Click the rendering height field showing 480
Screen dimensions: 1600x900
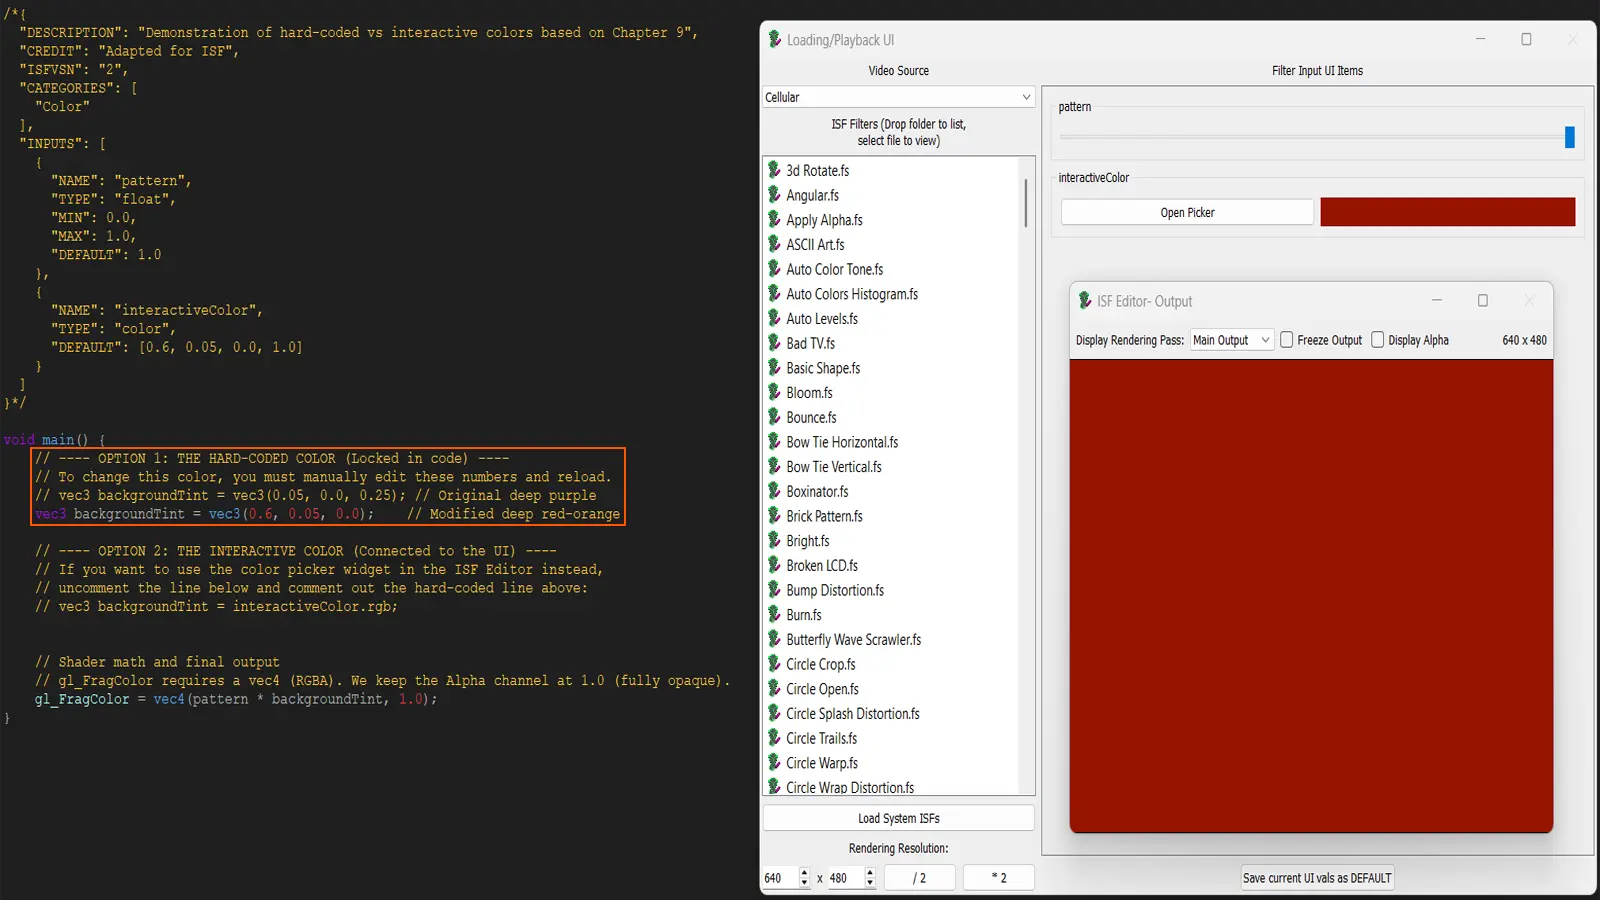(846, 878)
